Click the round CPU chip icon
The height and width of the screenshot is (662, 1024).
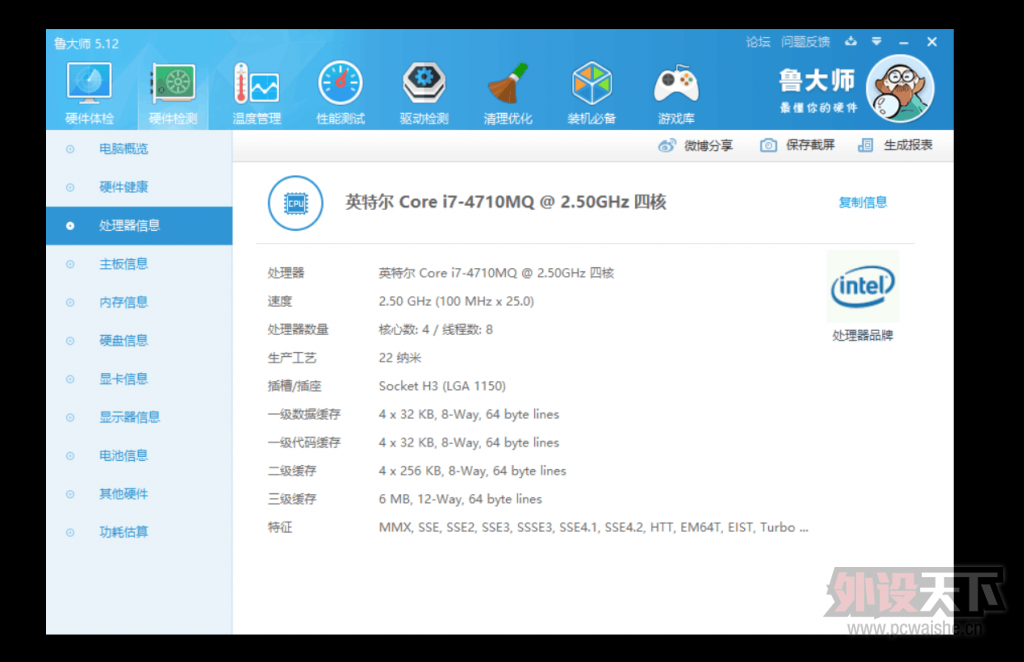[295, 203]
